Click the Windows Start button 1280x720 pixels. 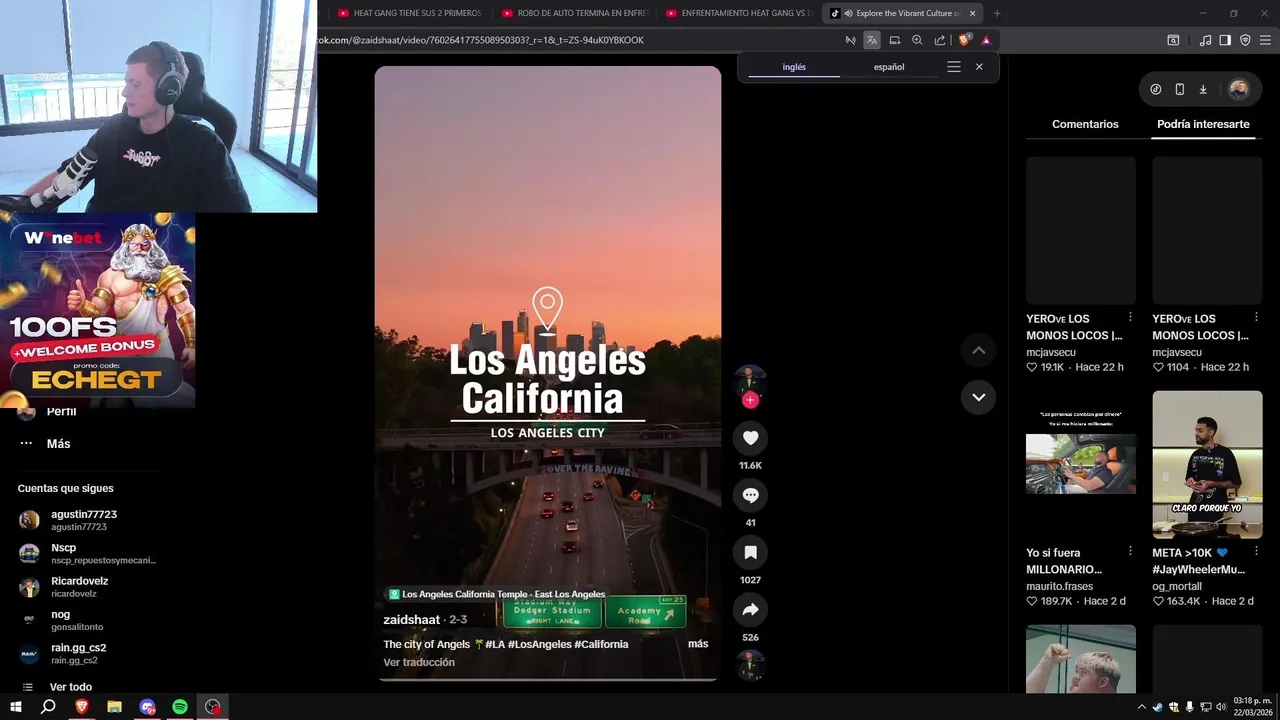coord(15,706)
